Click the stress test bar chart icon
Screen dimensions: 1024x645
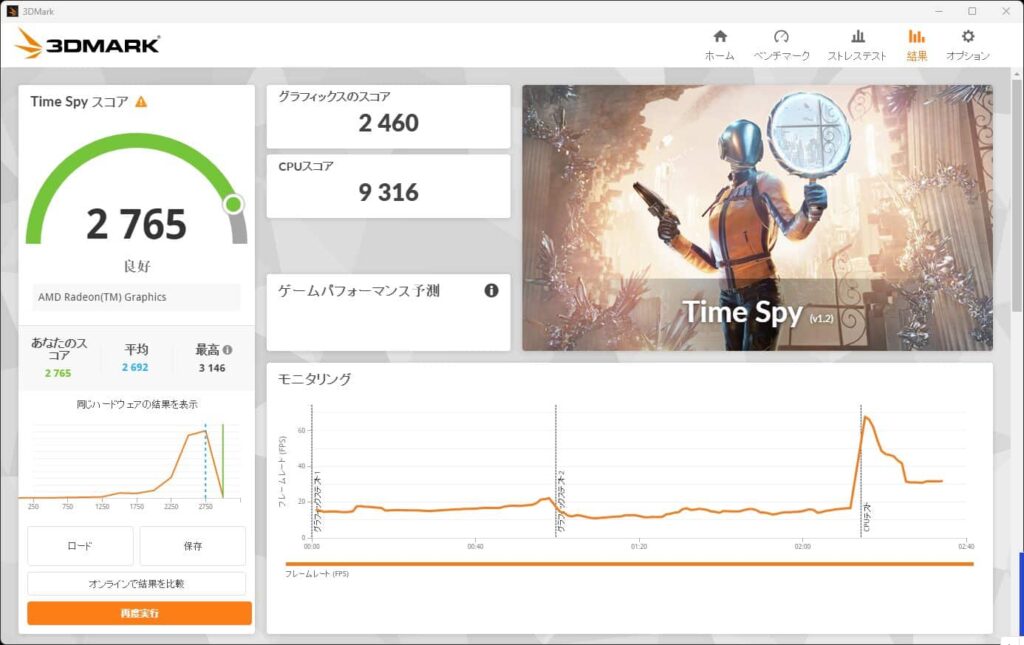tap(857, 37)
